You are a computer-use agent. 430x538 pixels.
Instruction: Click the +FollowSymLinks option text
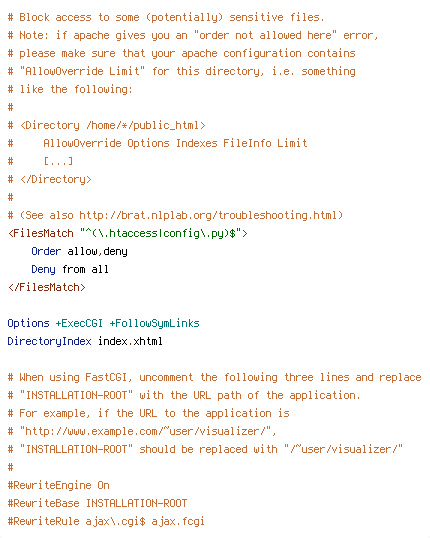[154, 323]
